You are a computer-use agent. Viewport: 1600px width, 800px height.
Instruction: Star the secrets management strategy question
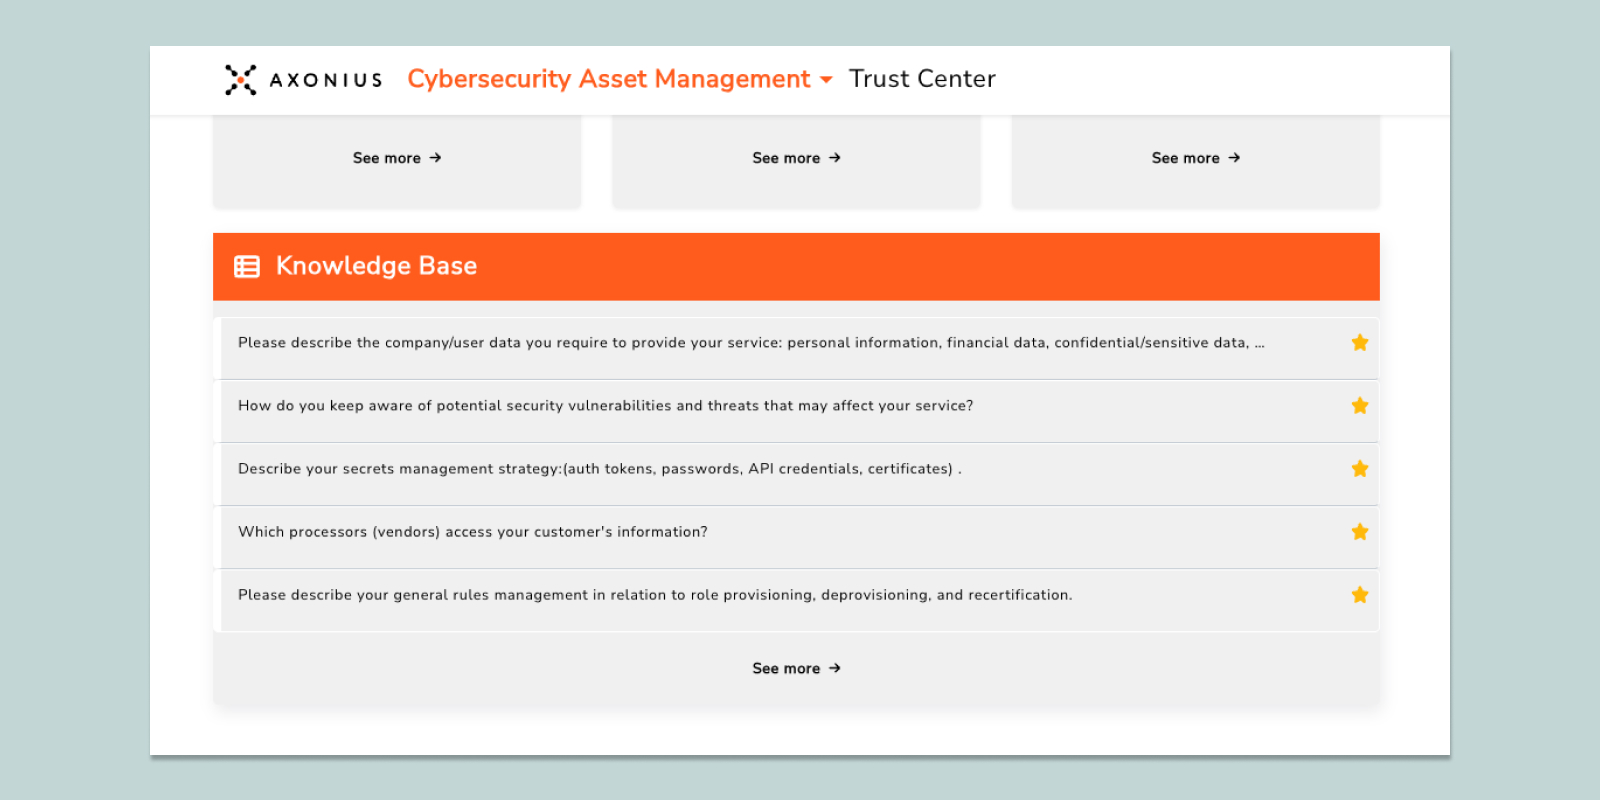click(x=1360, y=469)
